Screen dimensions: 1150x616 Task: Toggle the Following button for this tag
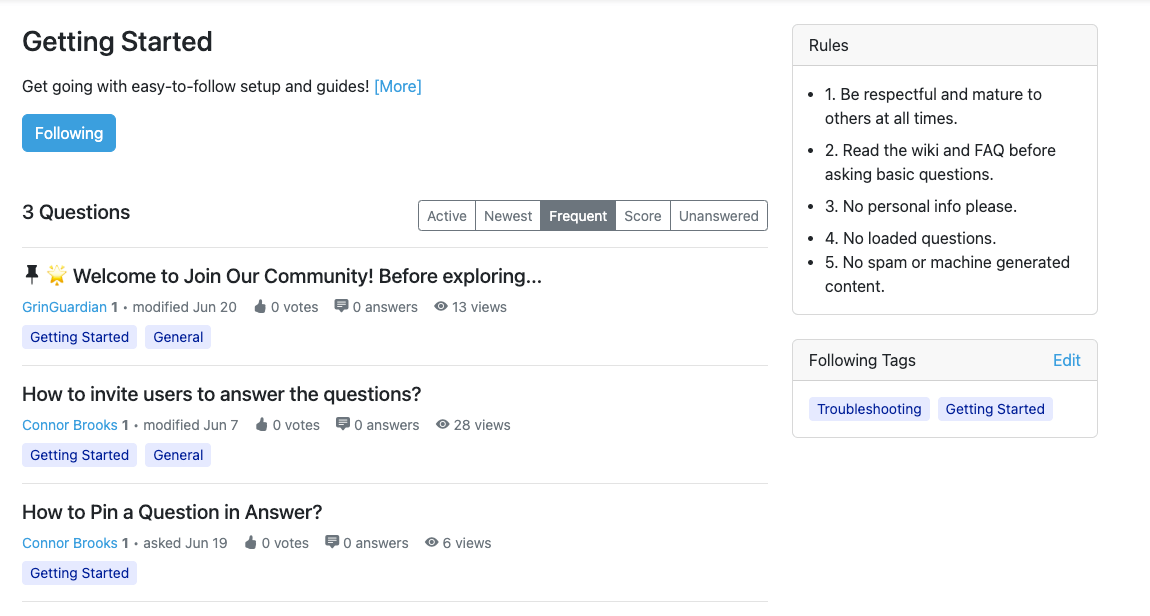click(x=69, y=133)
